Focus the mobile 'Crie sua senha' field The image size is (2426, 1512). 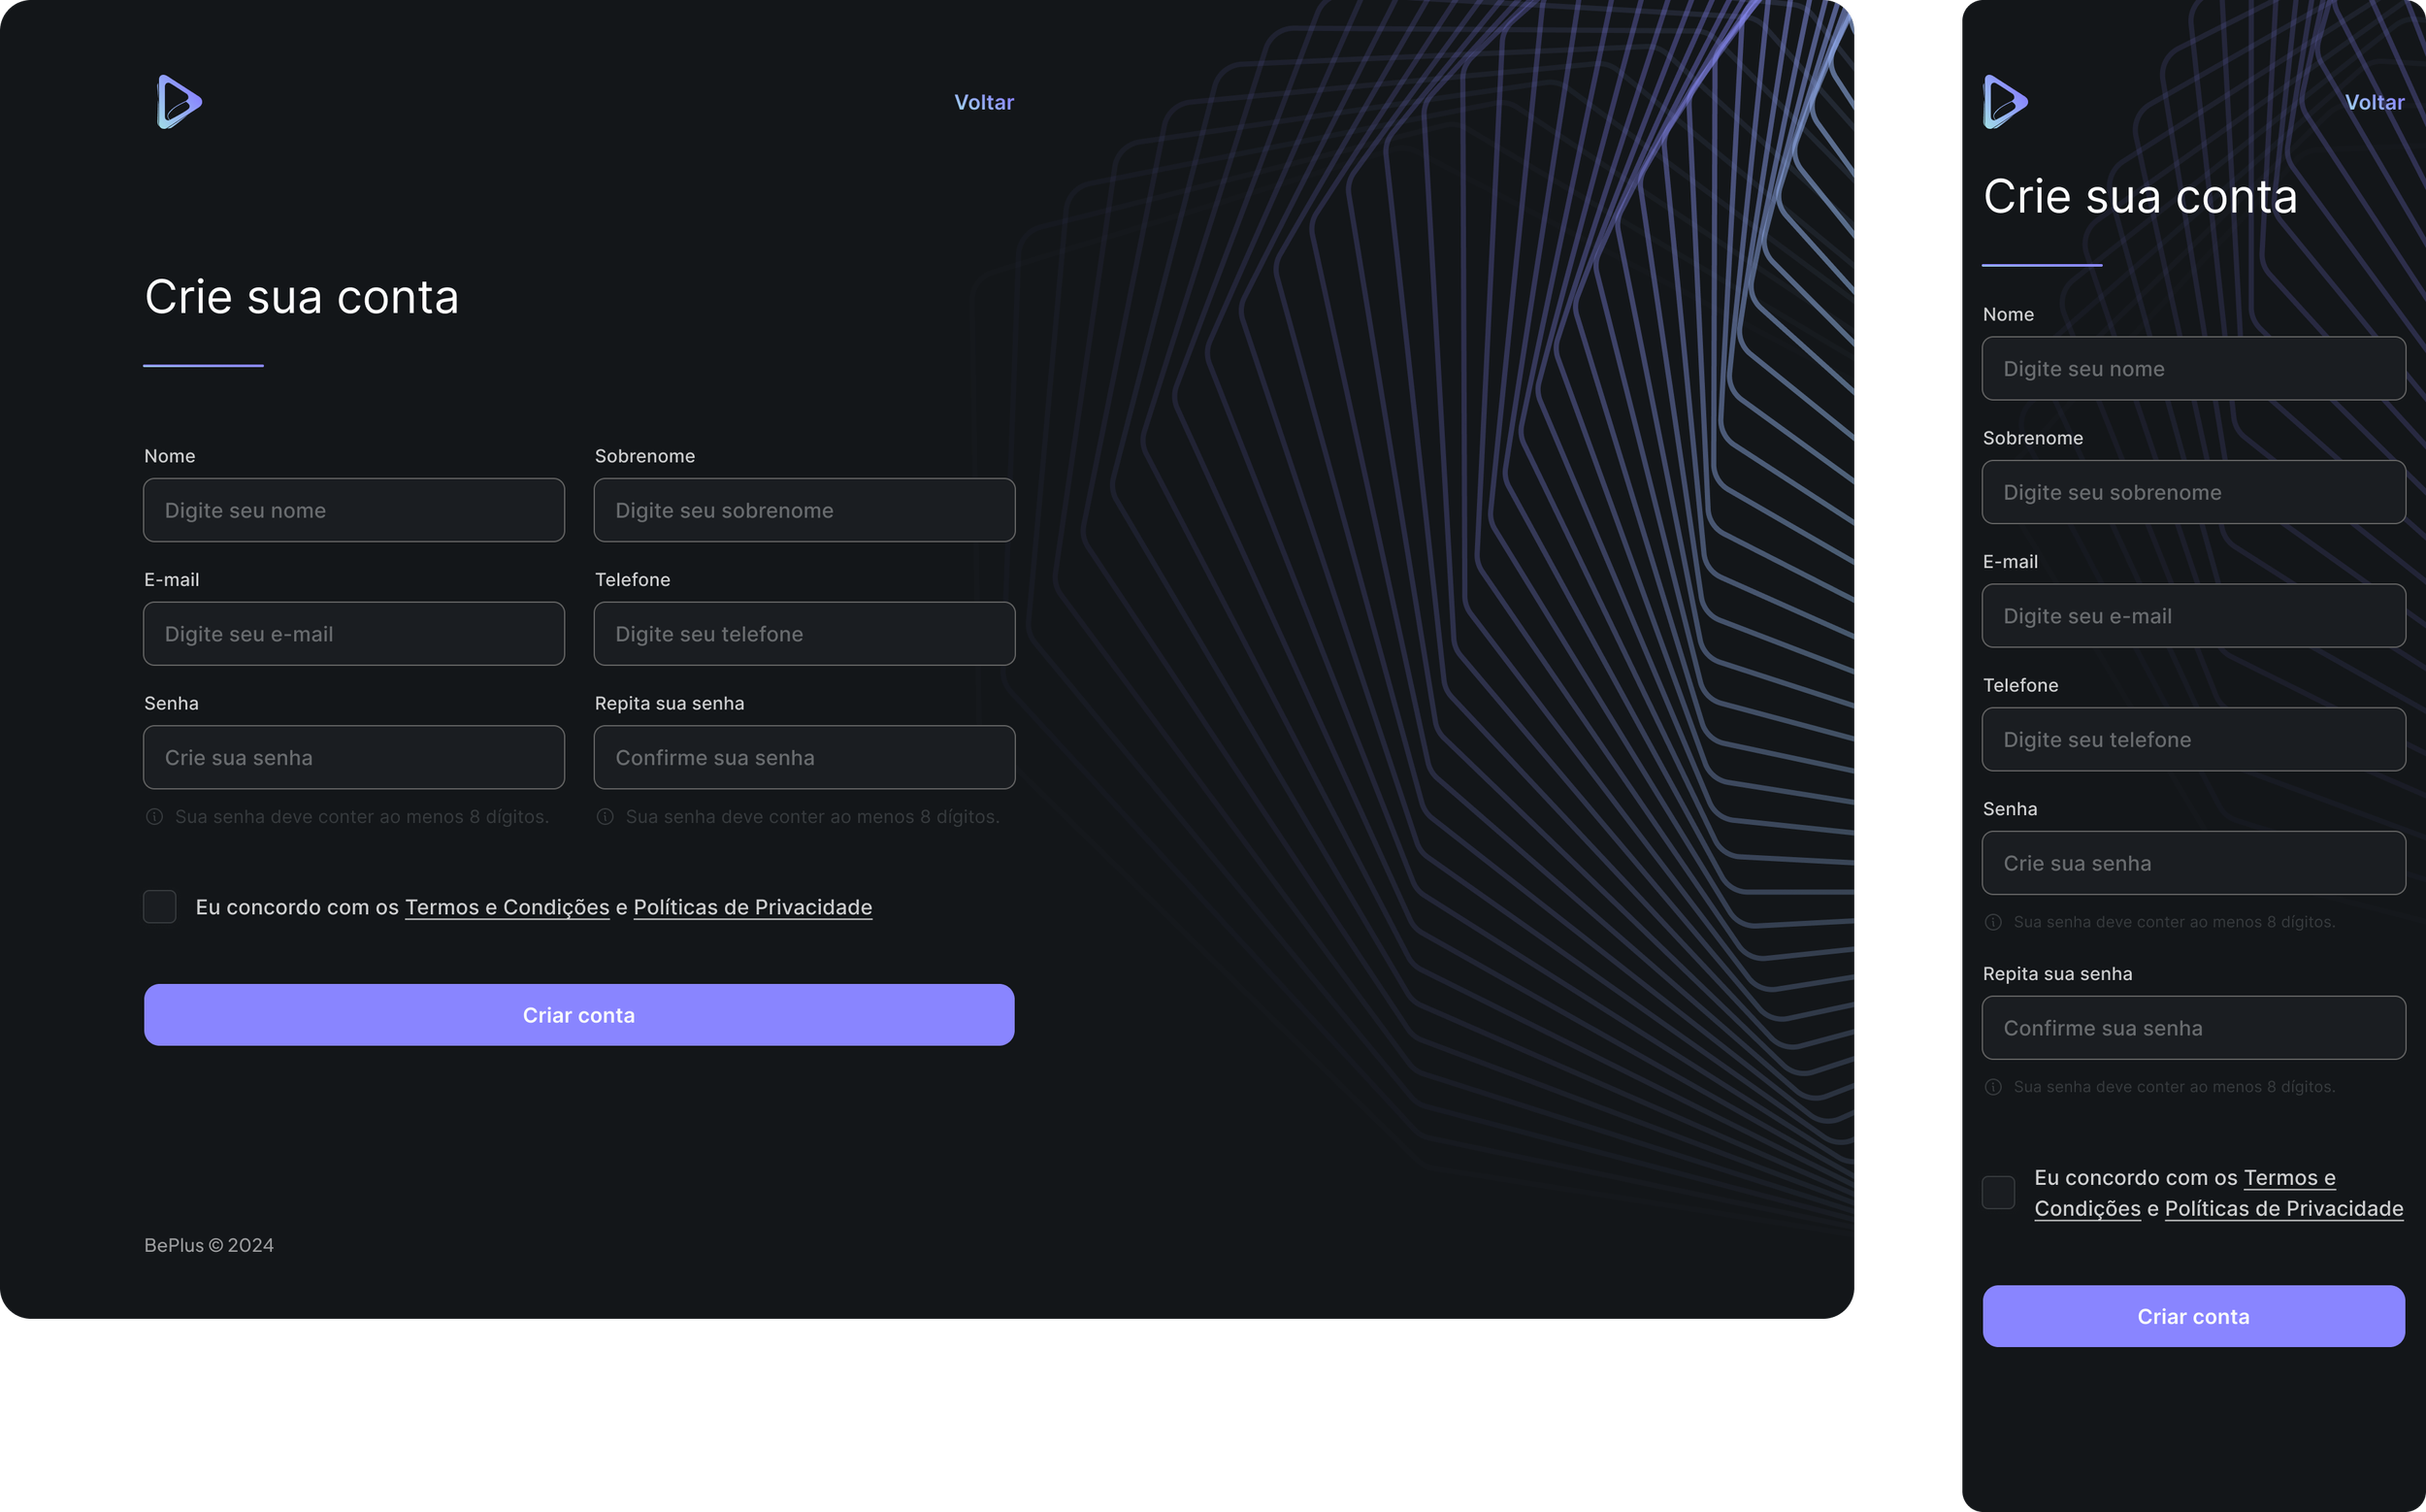(x=2194, y=863)
